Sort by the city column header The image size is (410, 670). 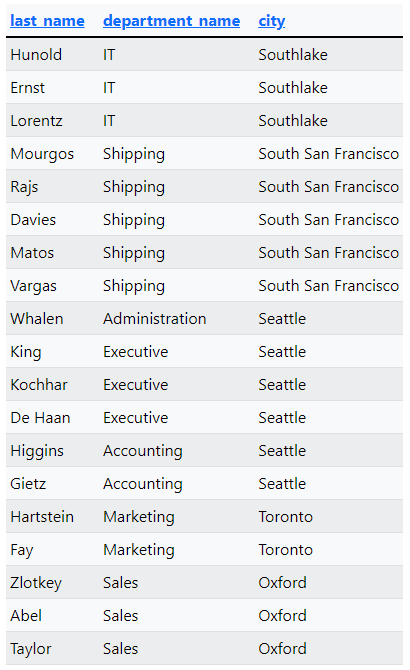coord(271,21)
